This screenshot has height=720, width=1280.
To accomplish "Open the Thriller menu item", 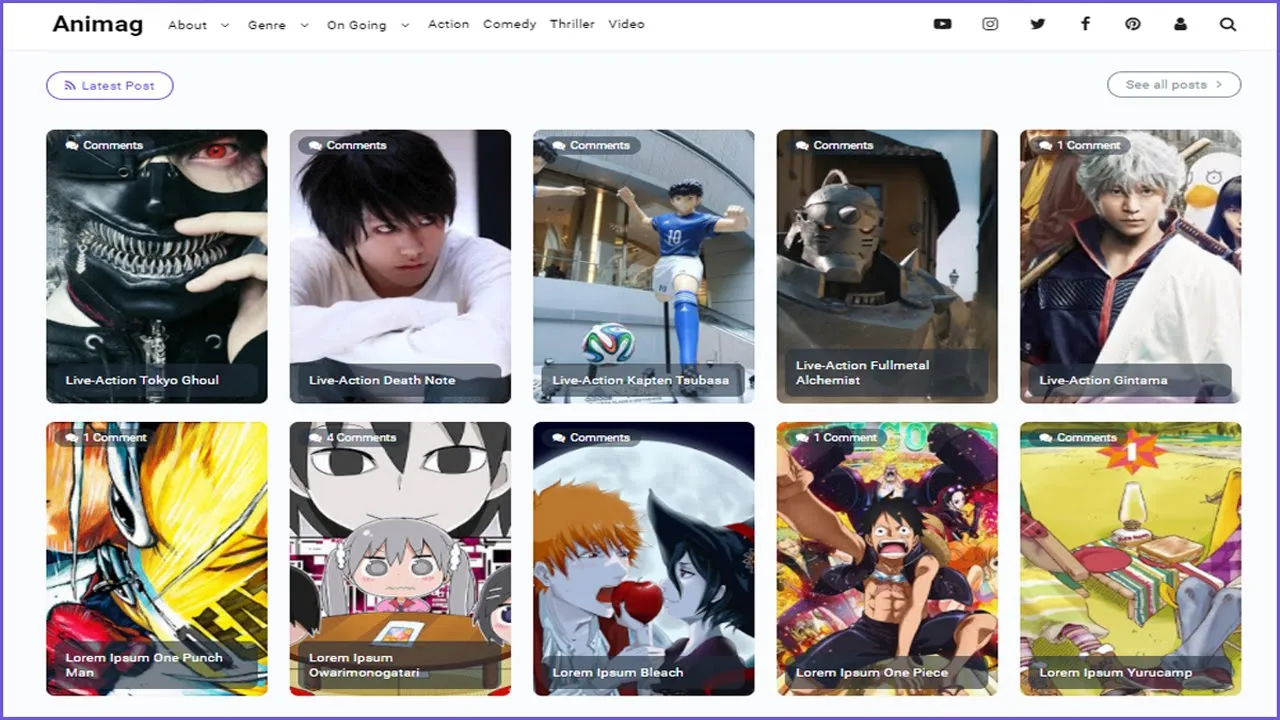I will click(572, 24).
